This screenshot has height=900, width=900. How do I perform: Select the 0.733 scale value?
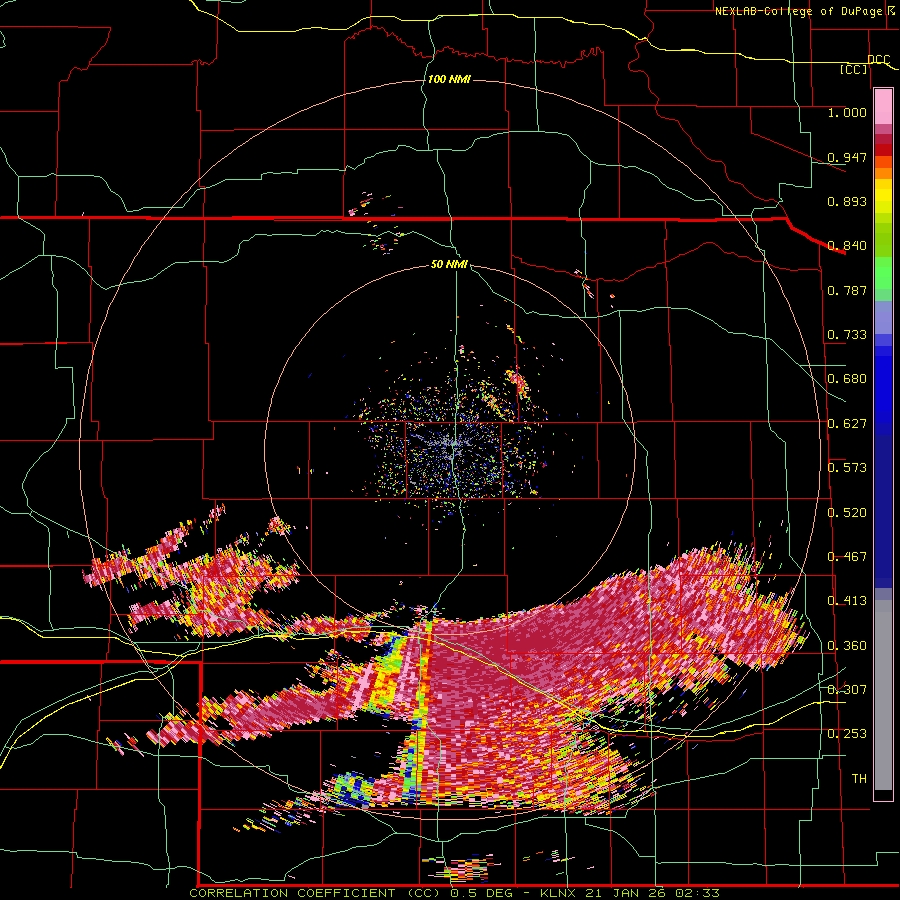pyautogui.click(x=847, y=335)
